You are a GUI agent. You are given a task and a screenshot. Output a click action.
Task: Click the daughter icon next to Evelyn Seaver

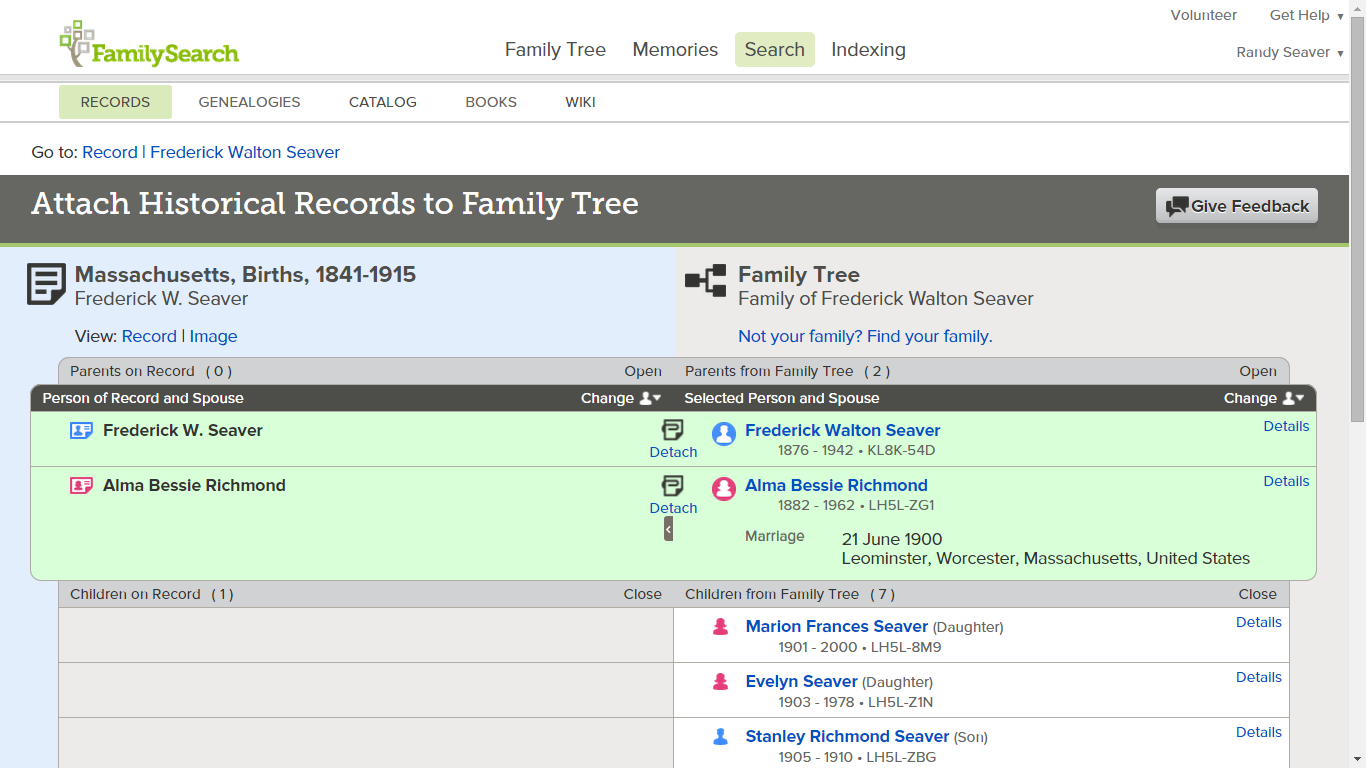pos(720,682)
